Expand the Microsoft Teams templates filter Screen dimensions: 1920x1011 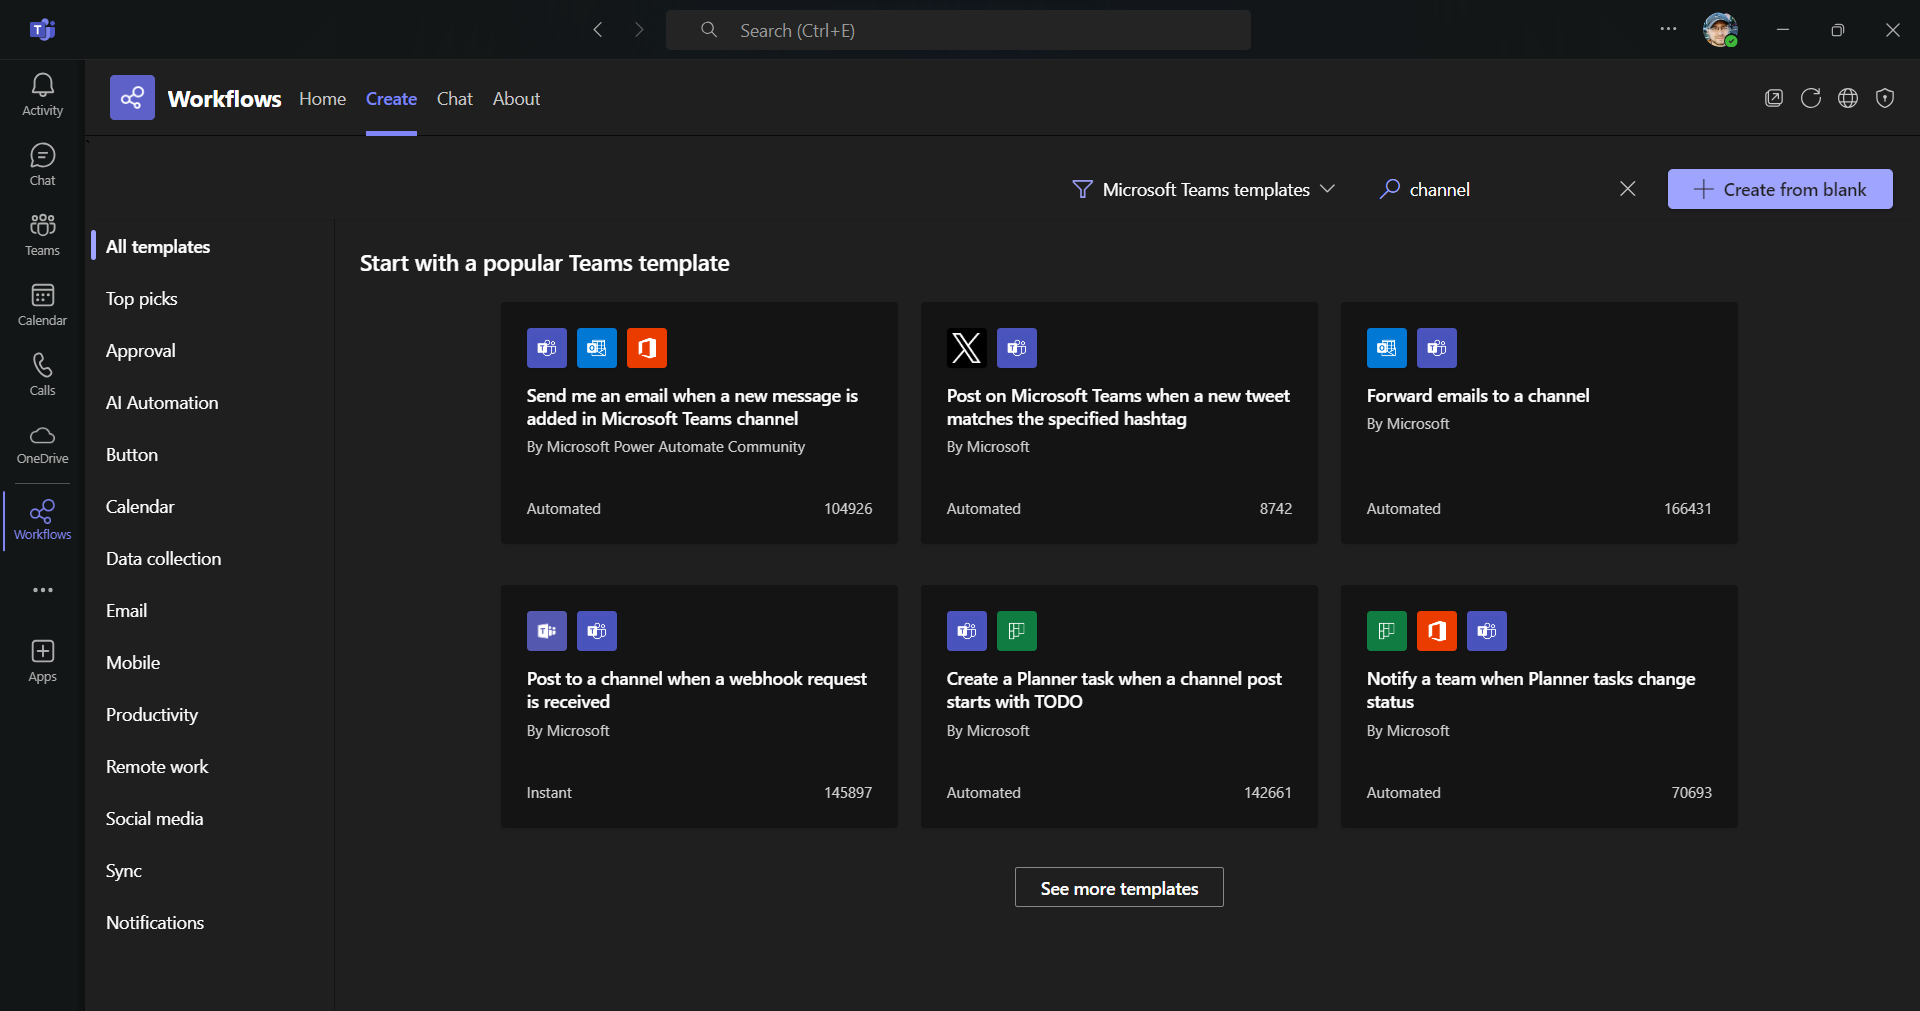point(1203,189)
